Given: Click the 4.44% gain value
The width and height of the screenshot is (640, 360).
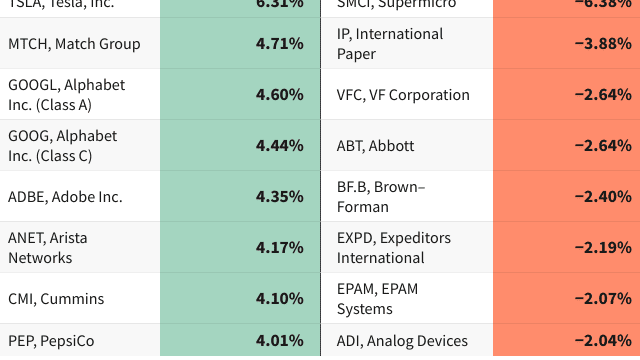Looking at the screenshot, I should 280,145.
